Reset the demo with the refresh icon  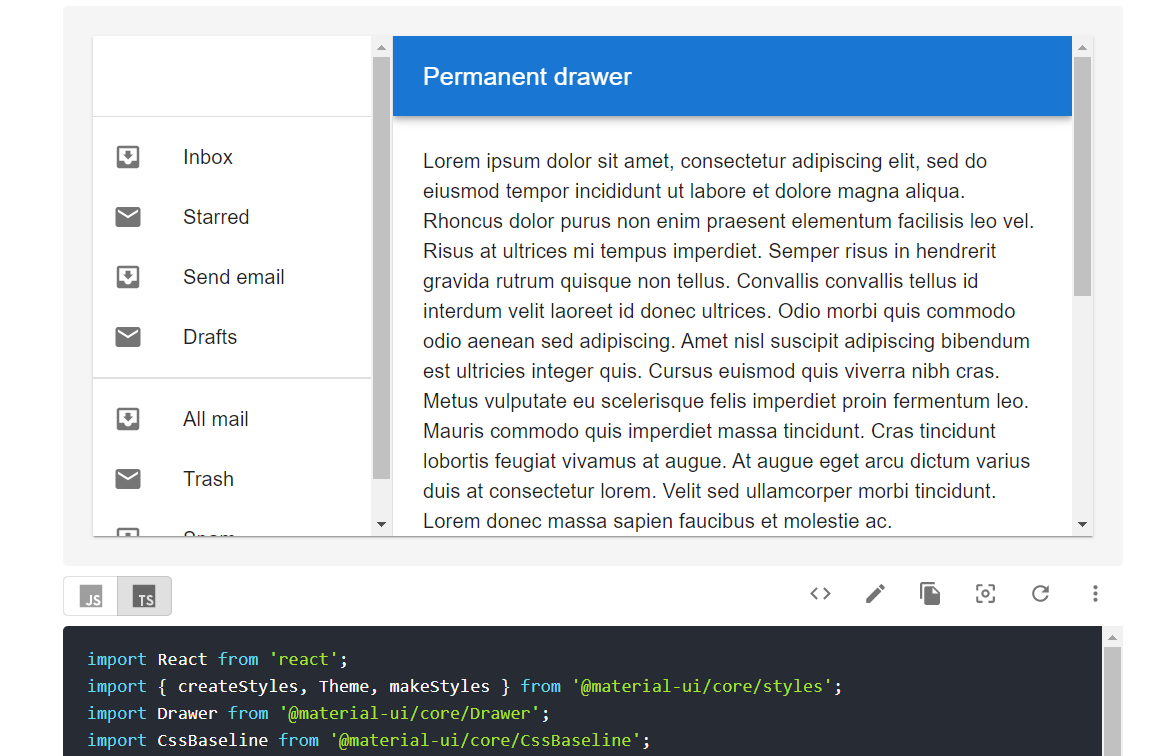tap(1040, 594)
